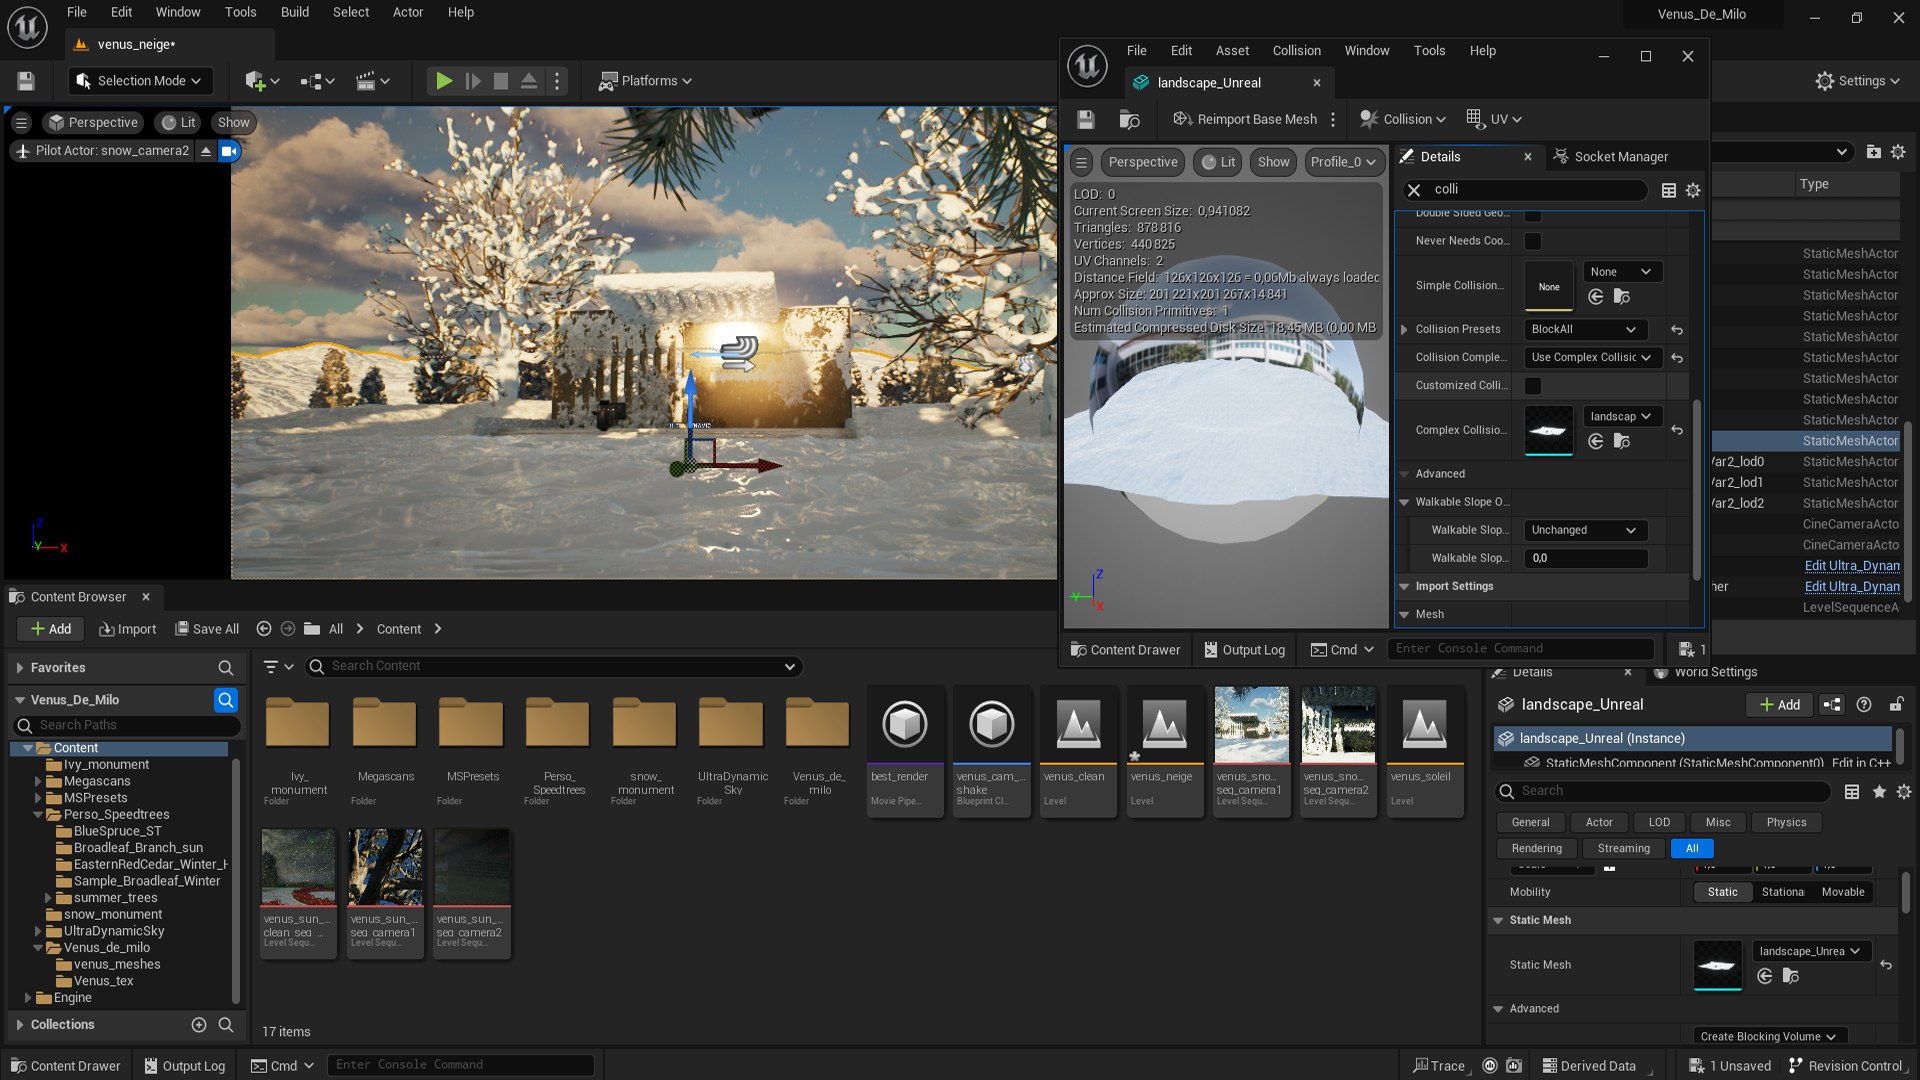Screen dimensions: 1920x1080
Task: Click the Stop simulation button
Action: click(x=501, y=81)
